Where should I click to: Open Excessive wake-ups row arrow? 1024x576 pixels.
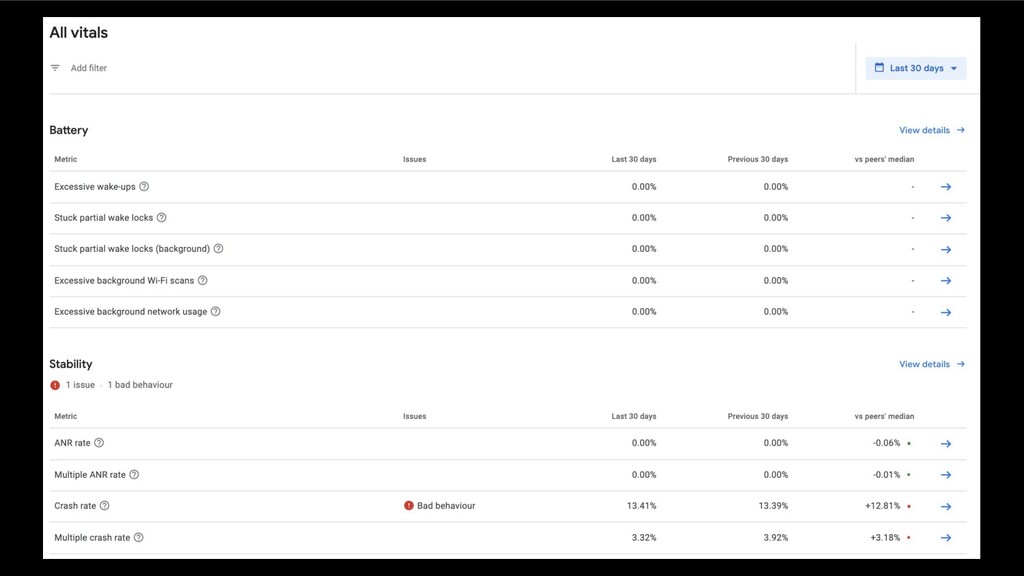pyautogui.click(x=946, y=187)
